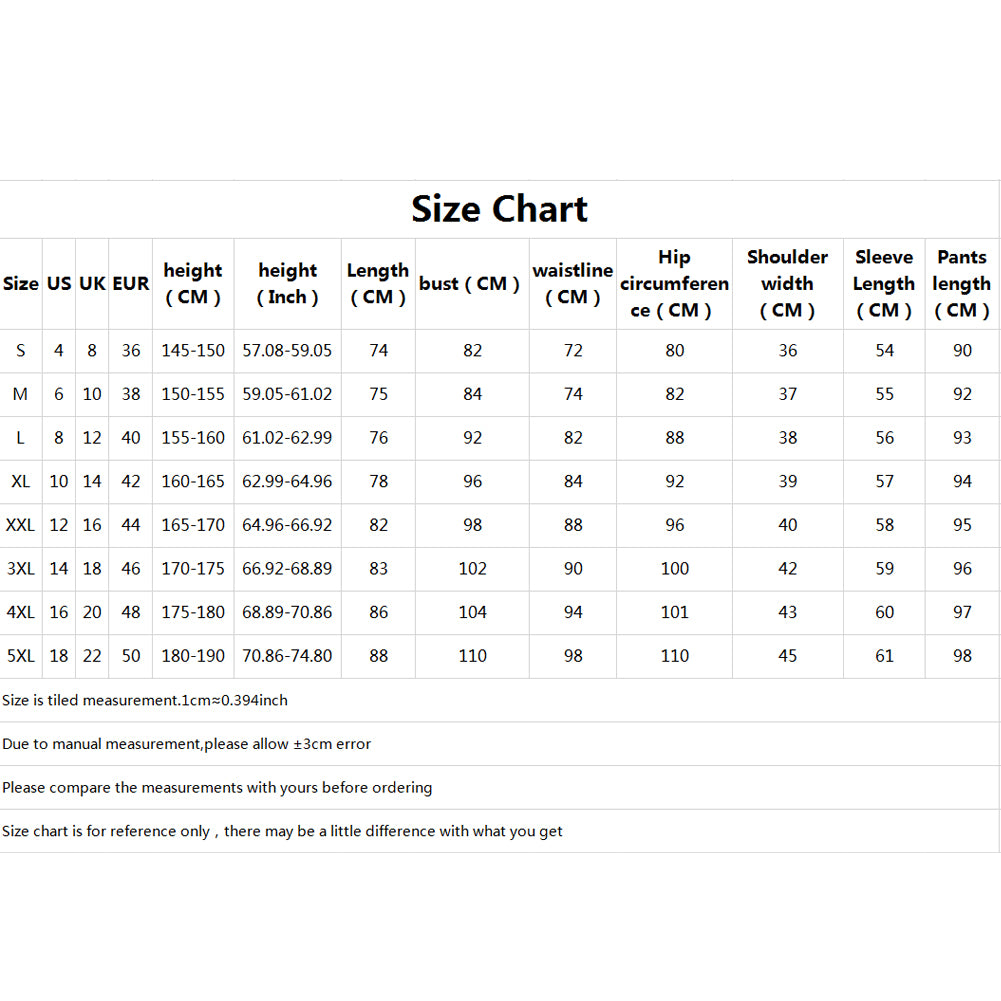This screenshot has height=1001, width=1001.
Task: Click the tiled measurement conversion note
Action: 145,700
